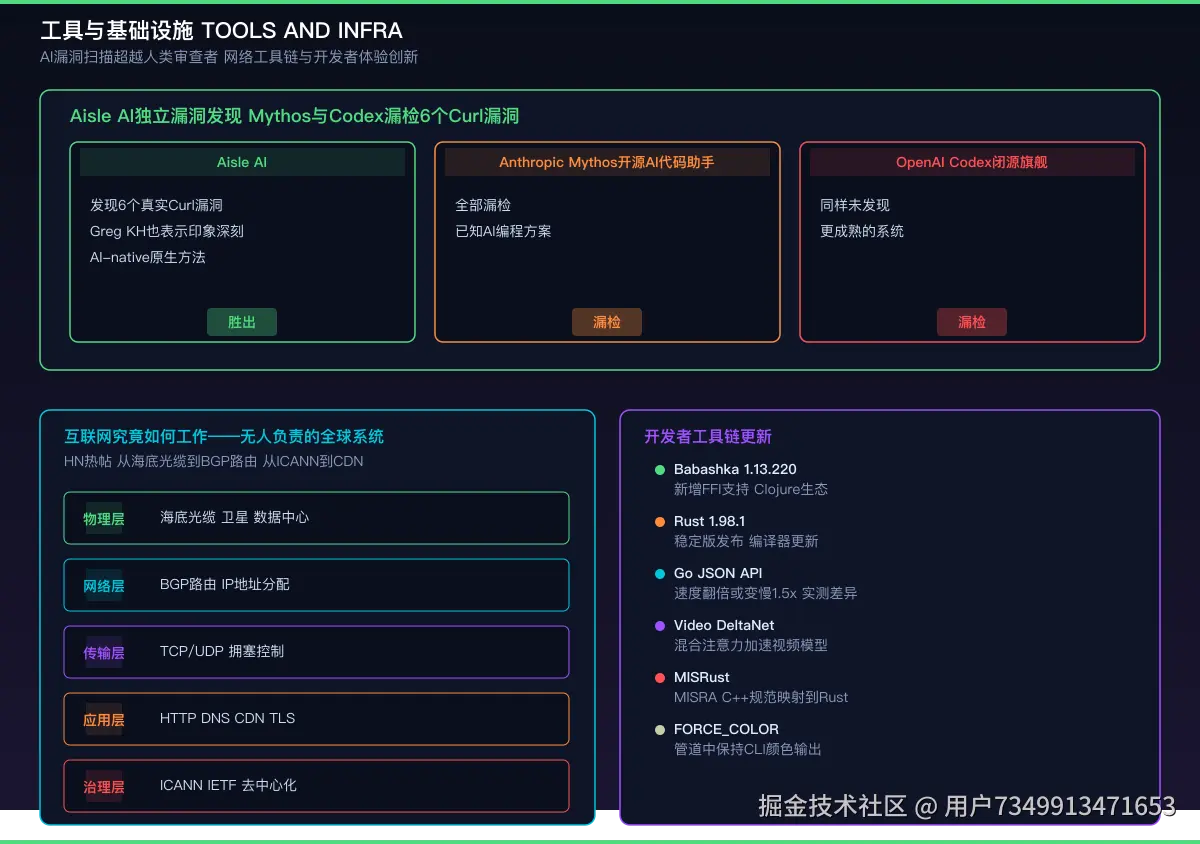The image size is (1200, 844).
Task: Click the 网络层 layer tag
Action: [104, 585]
